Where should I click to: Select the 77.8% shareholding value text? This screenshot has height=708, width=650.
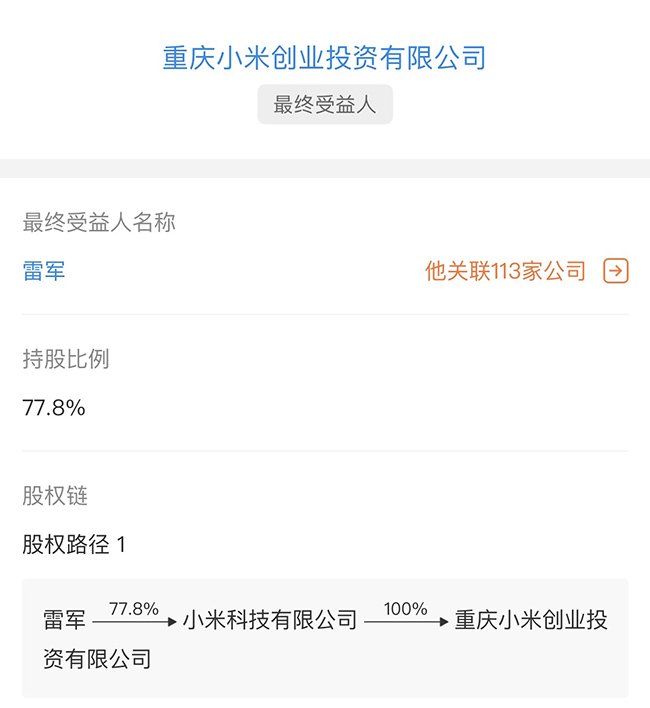tap(54, 408)
